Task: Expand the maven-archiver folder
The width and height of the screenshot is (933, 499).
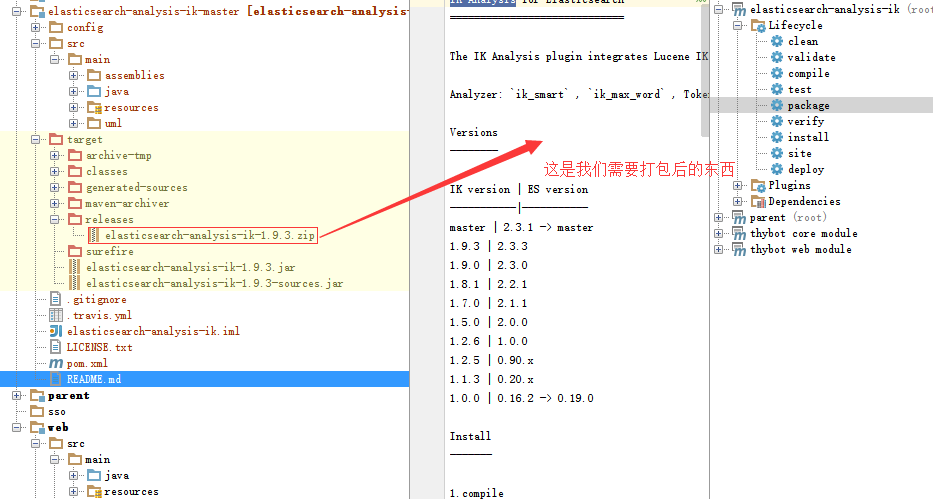Action: coord(55,203)
